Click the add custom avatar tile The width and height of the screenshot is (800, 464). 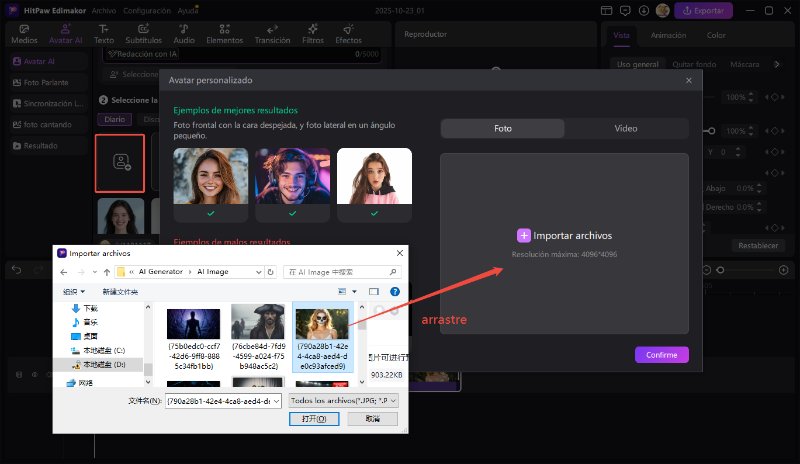pyautogui.click(x=120, y=162)
